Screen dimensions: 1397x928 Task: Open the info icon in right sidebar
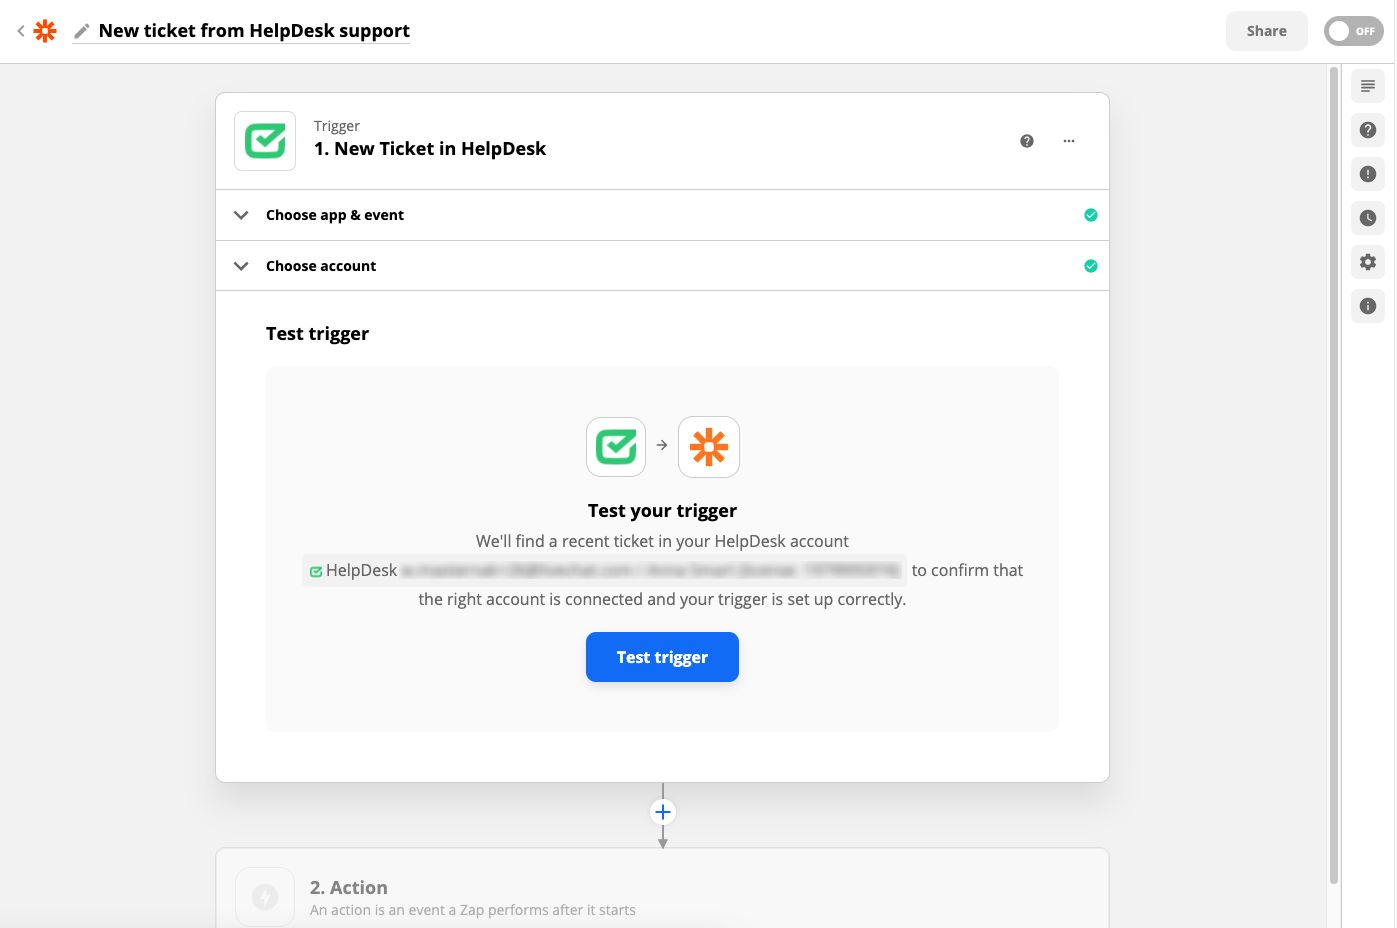(x=1367, y=306)
